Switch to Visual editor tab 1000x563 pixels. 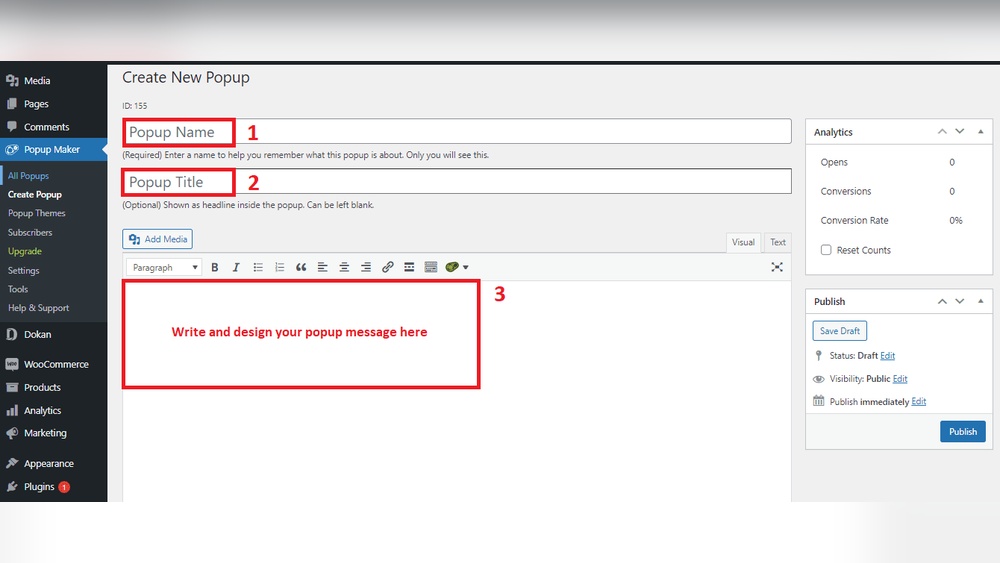click(x=743, y=242)
